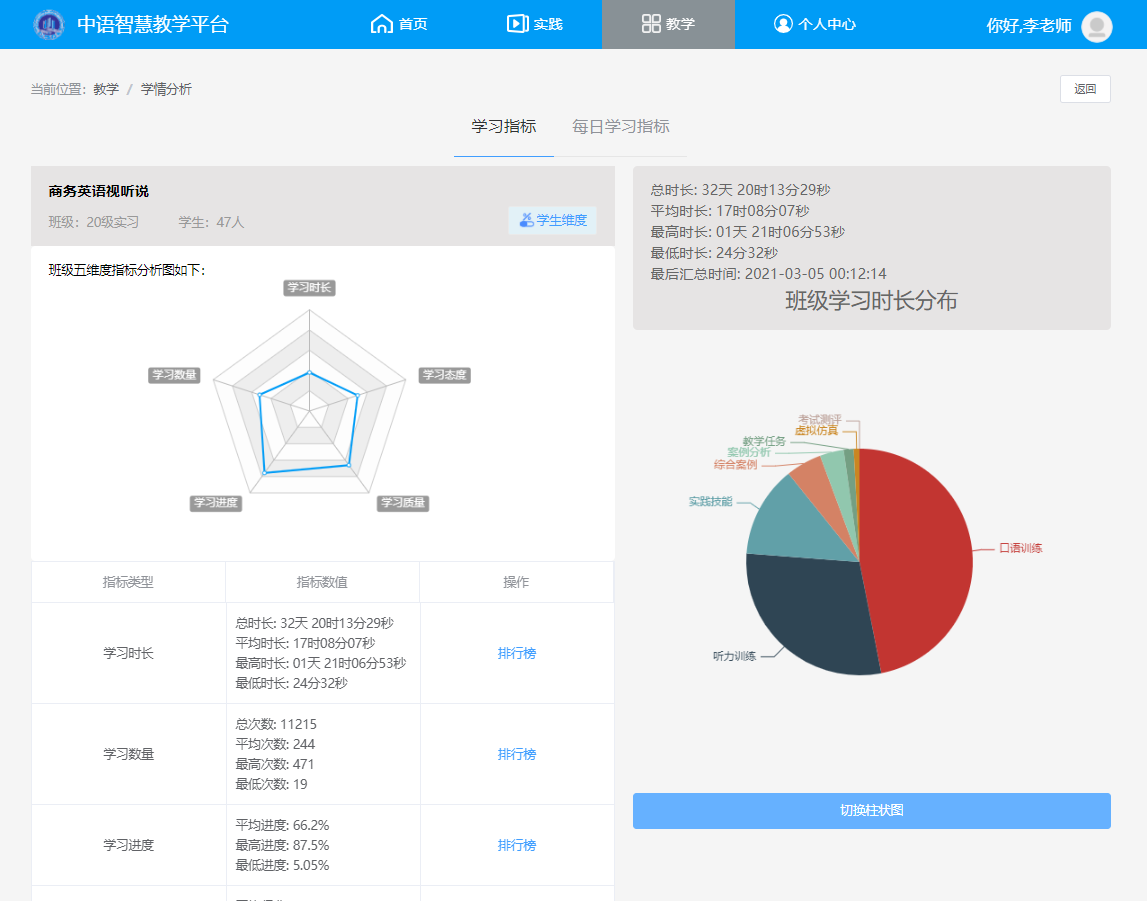The width and height of the screenshot is (1147, 901).
Task: Click the student dimension icon
Action: pyautogui.click(x=526, y=220)
